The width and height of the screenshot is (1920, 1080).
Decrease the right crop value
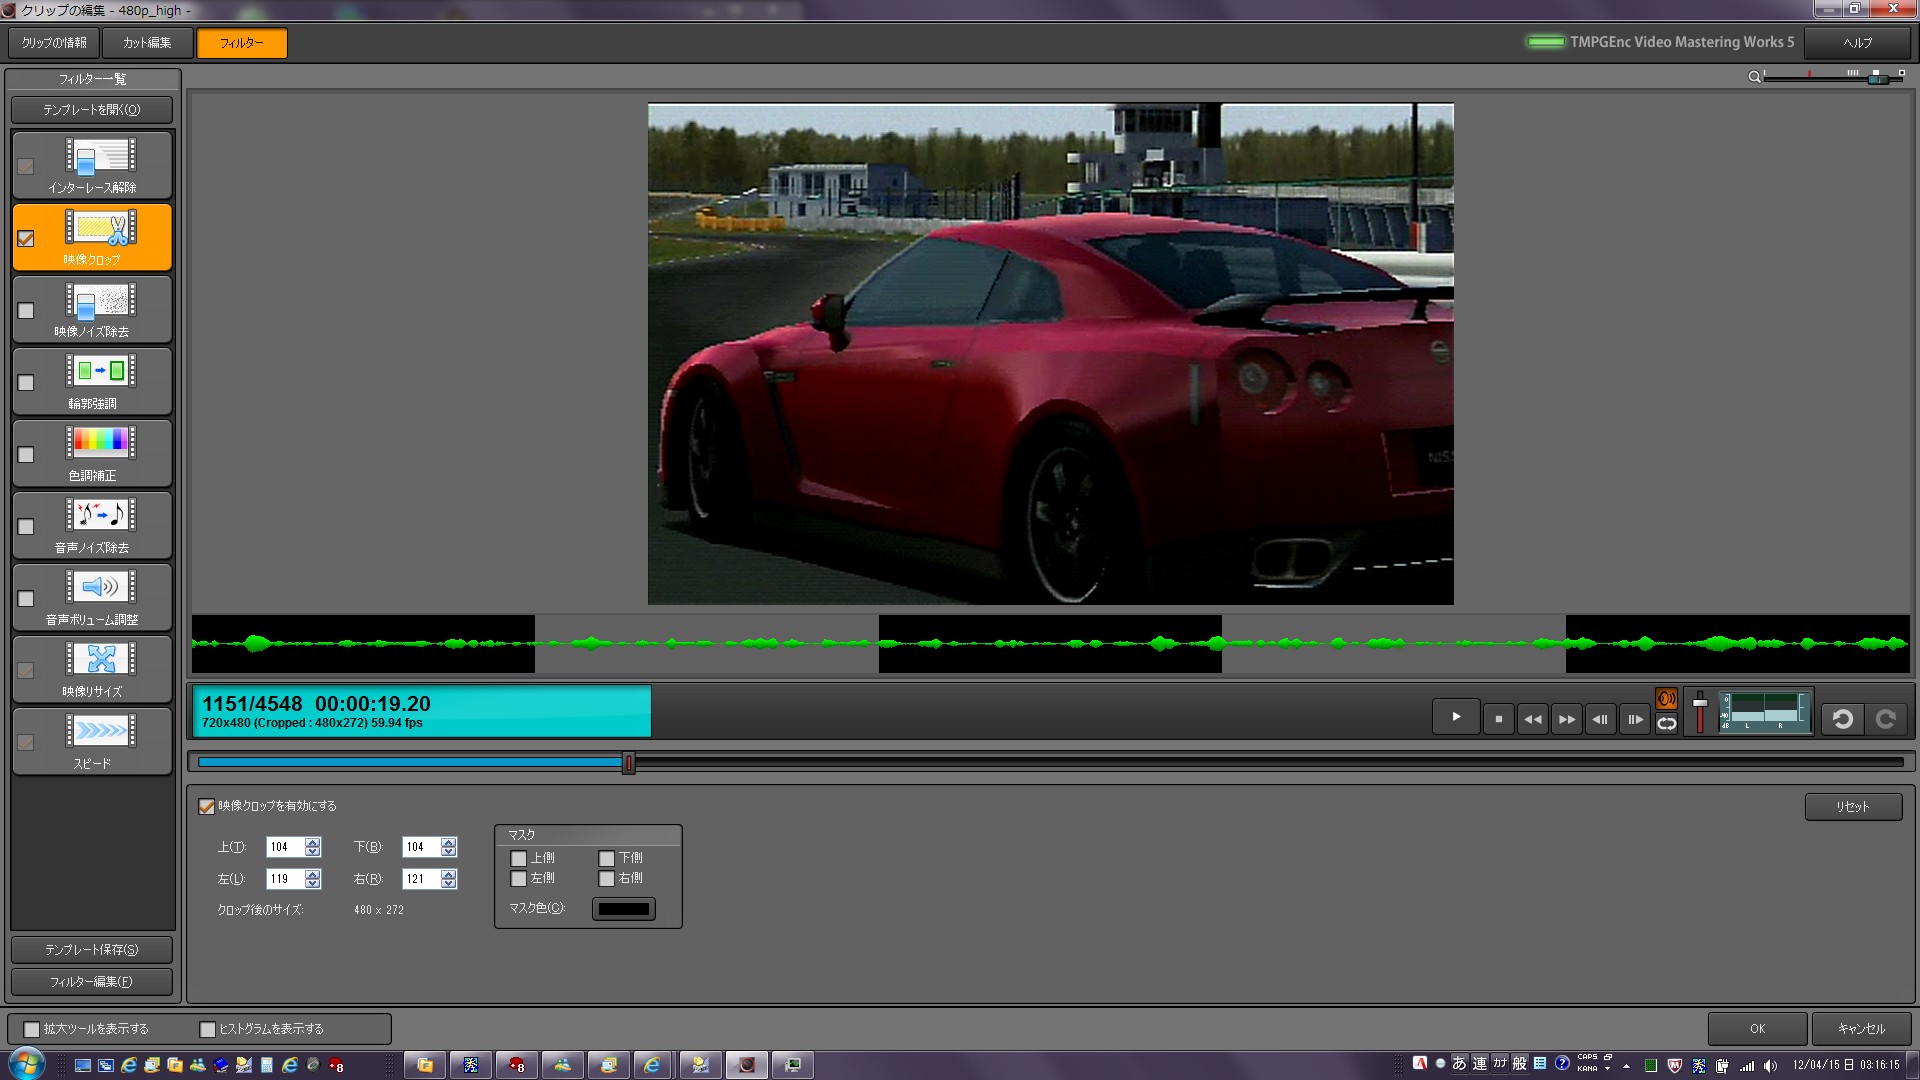(449, 884)
